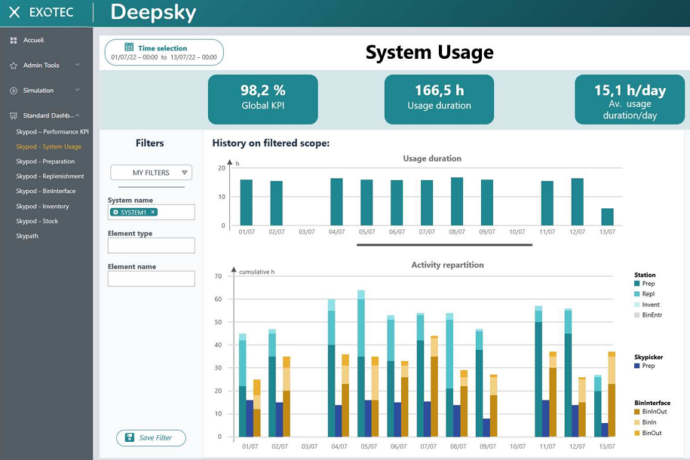690x460 pixels.
Task: Click the Station BinEntr legend swatch
Action: point(637,315)
